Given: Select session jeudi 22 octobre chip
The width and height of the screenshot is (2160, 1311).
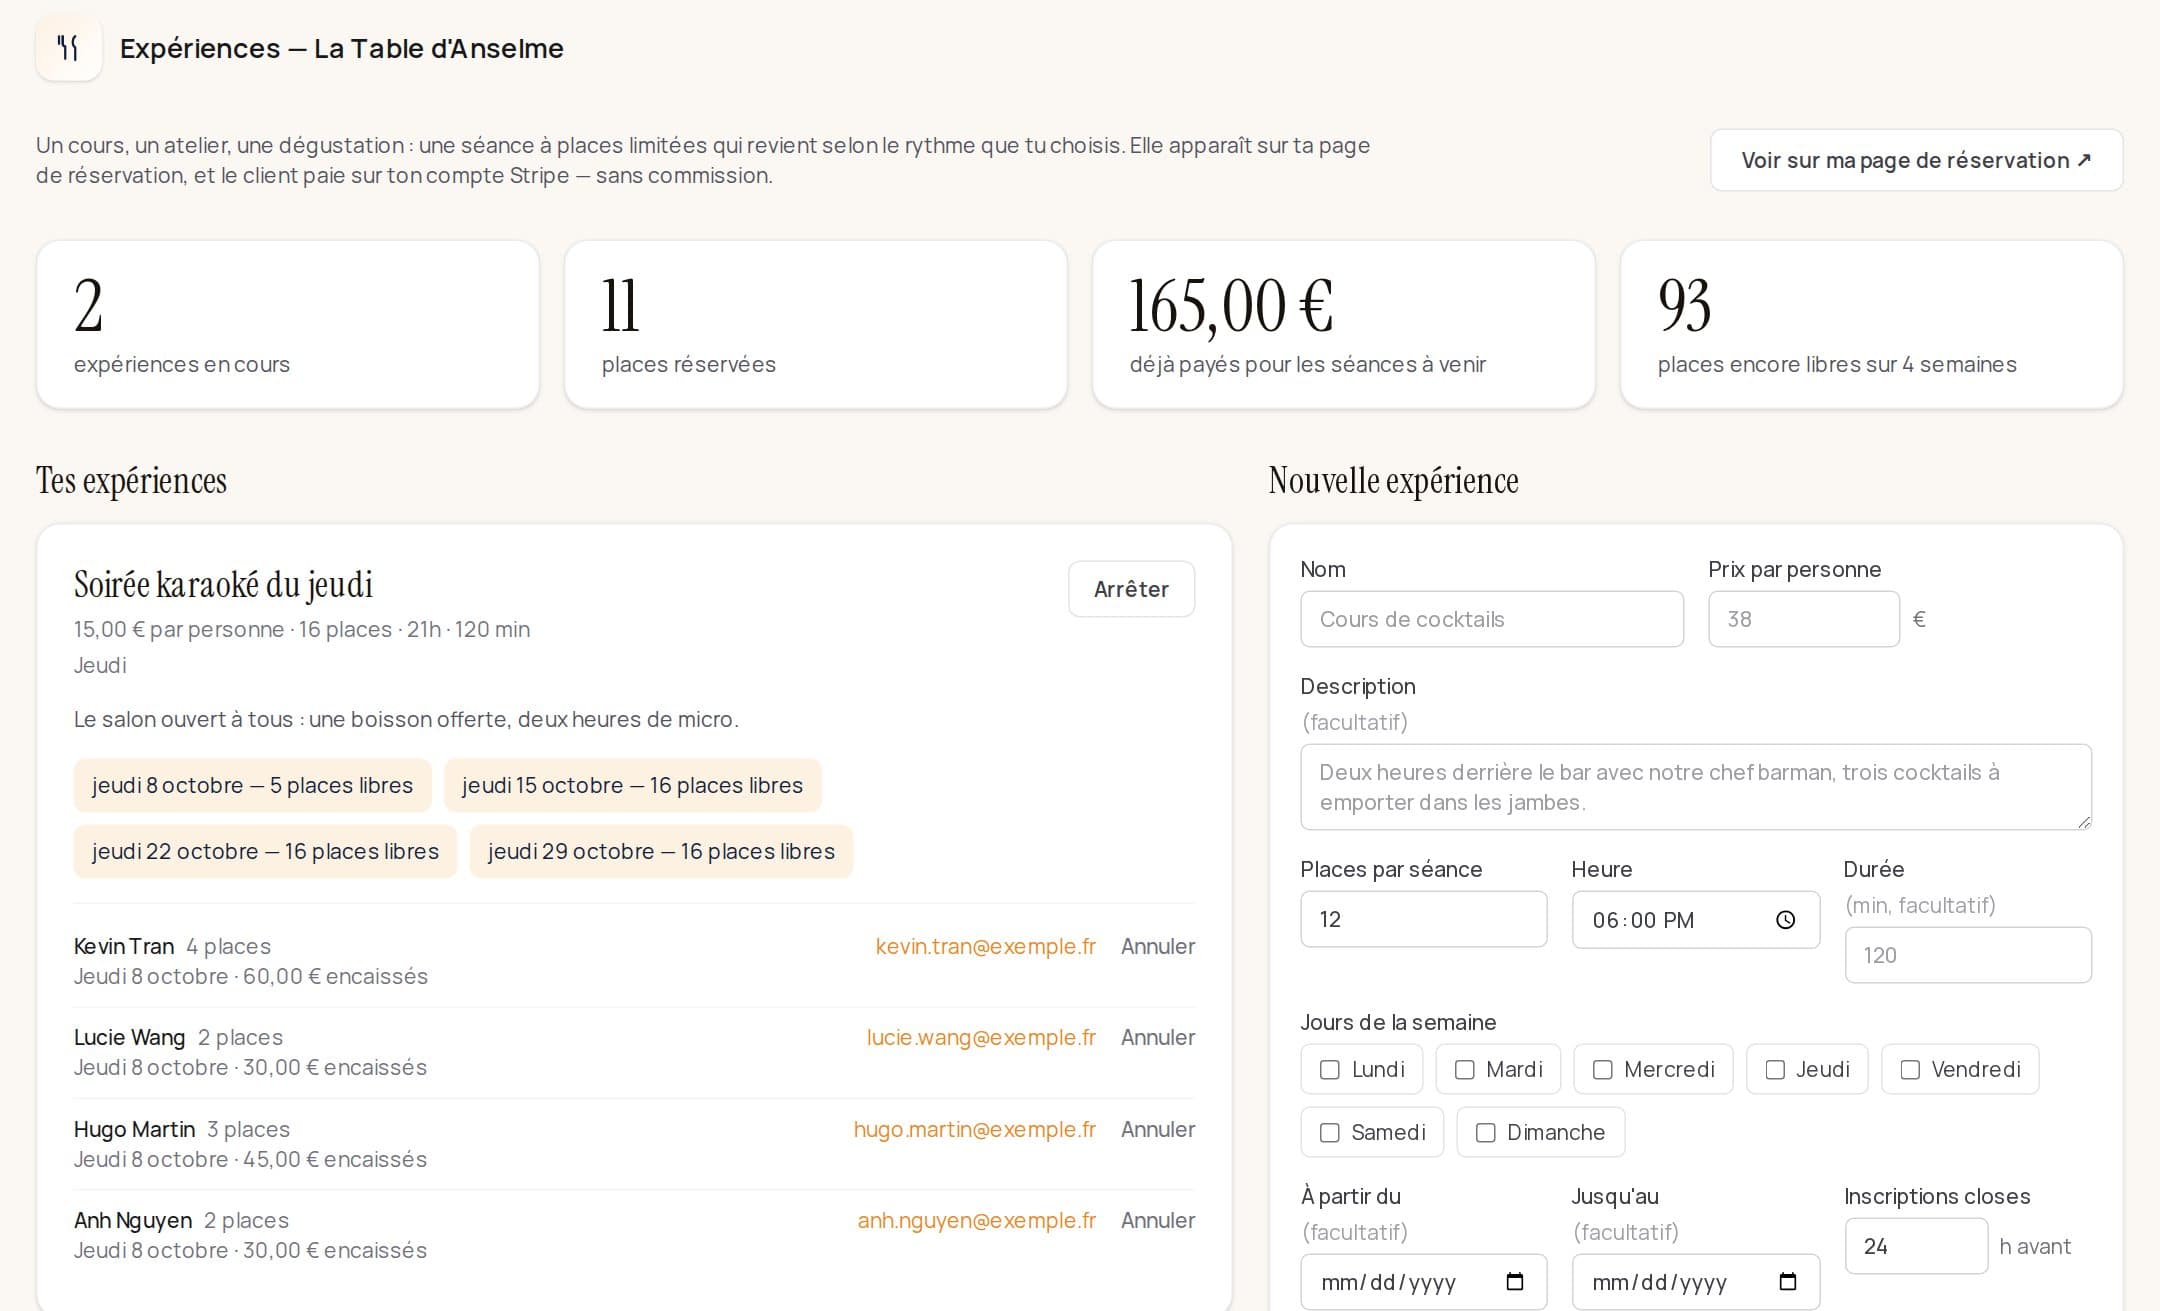Looking at the screenshot, I should tap(265, 851).
